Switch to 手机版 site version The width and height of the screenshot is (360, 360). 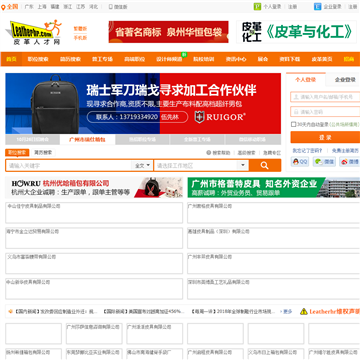pos(80,38)
